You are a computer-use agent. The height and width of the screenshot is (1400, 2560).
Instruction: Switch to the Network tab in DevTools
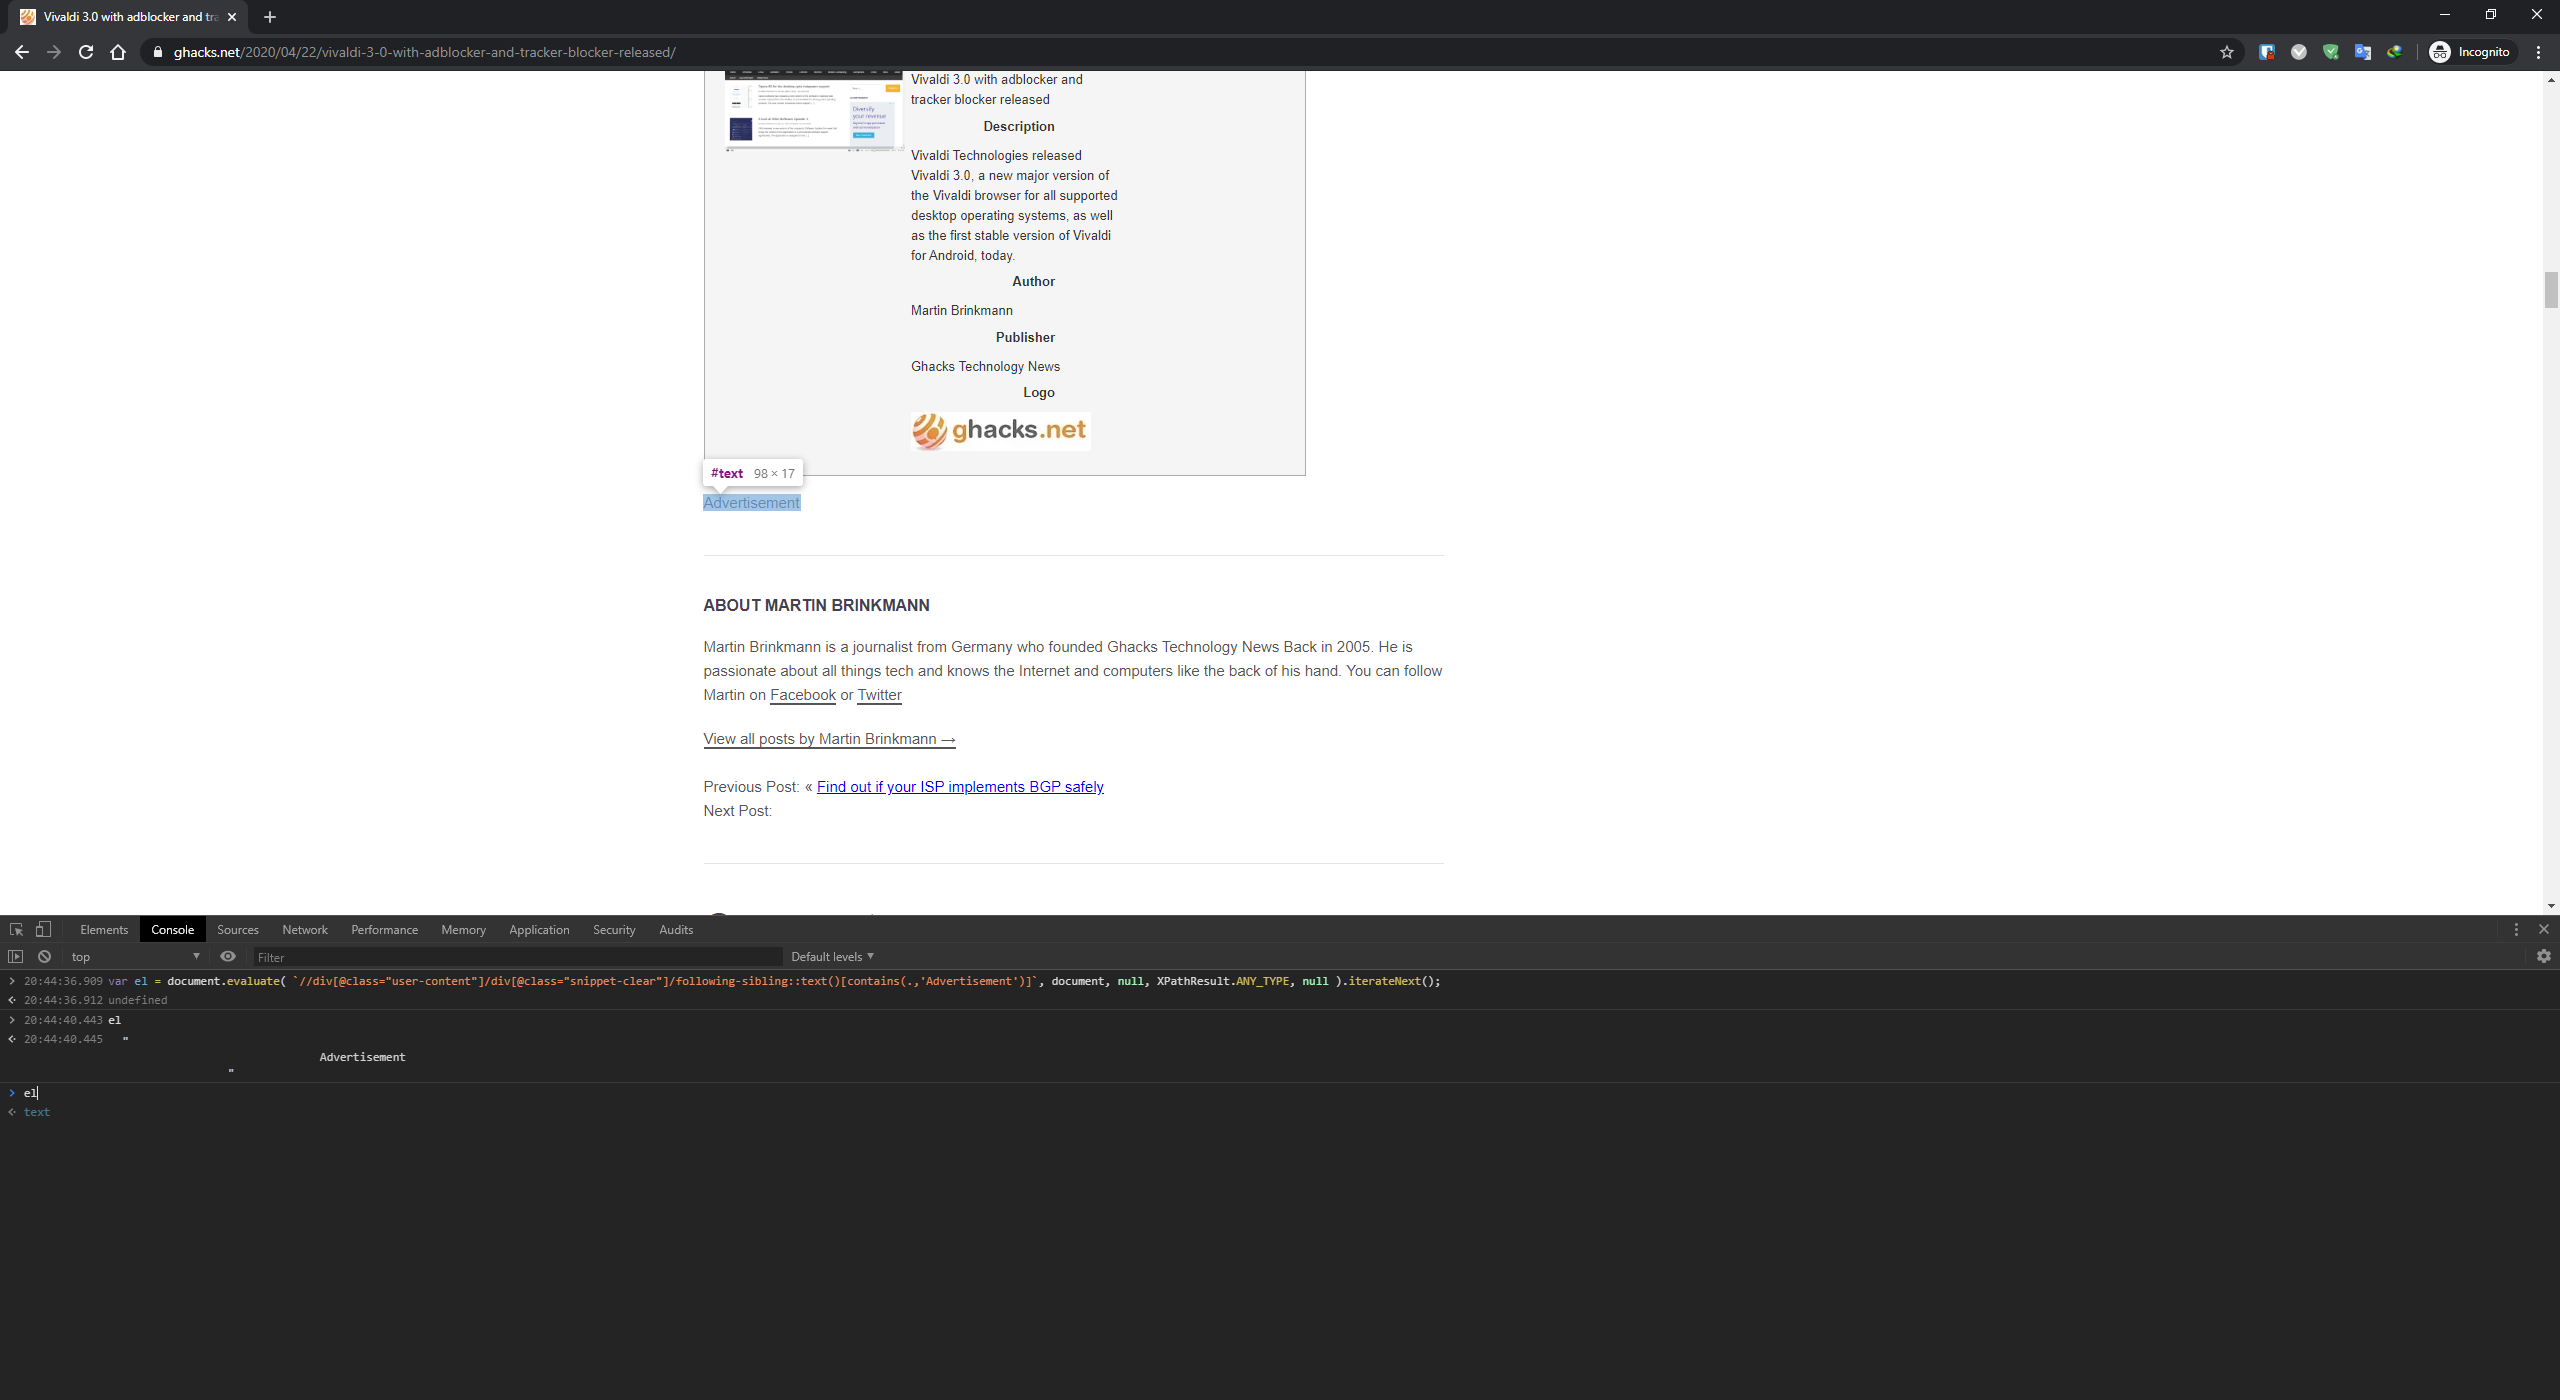point(304,929)
